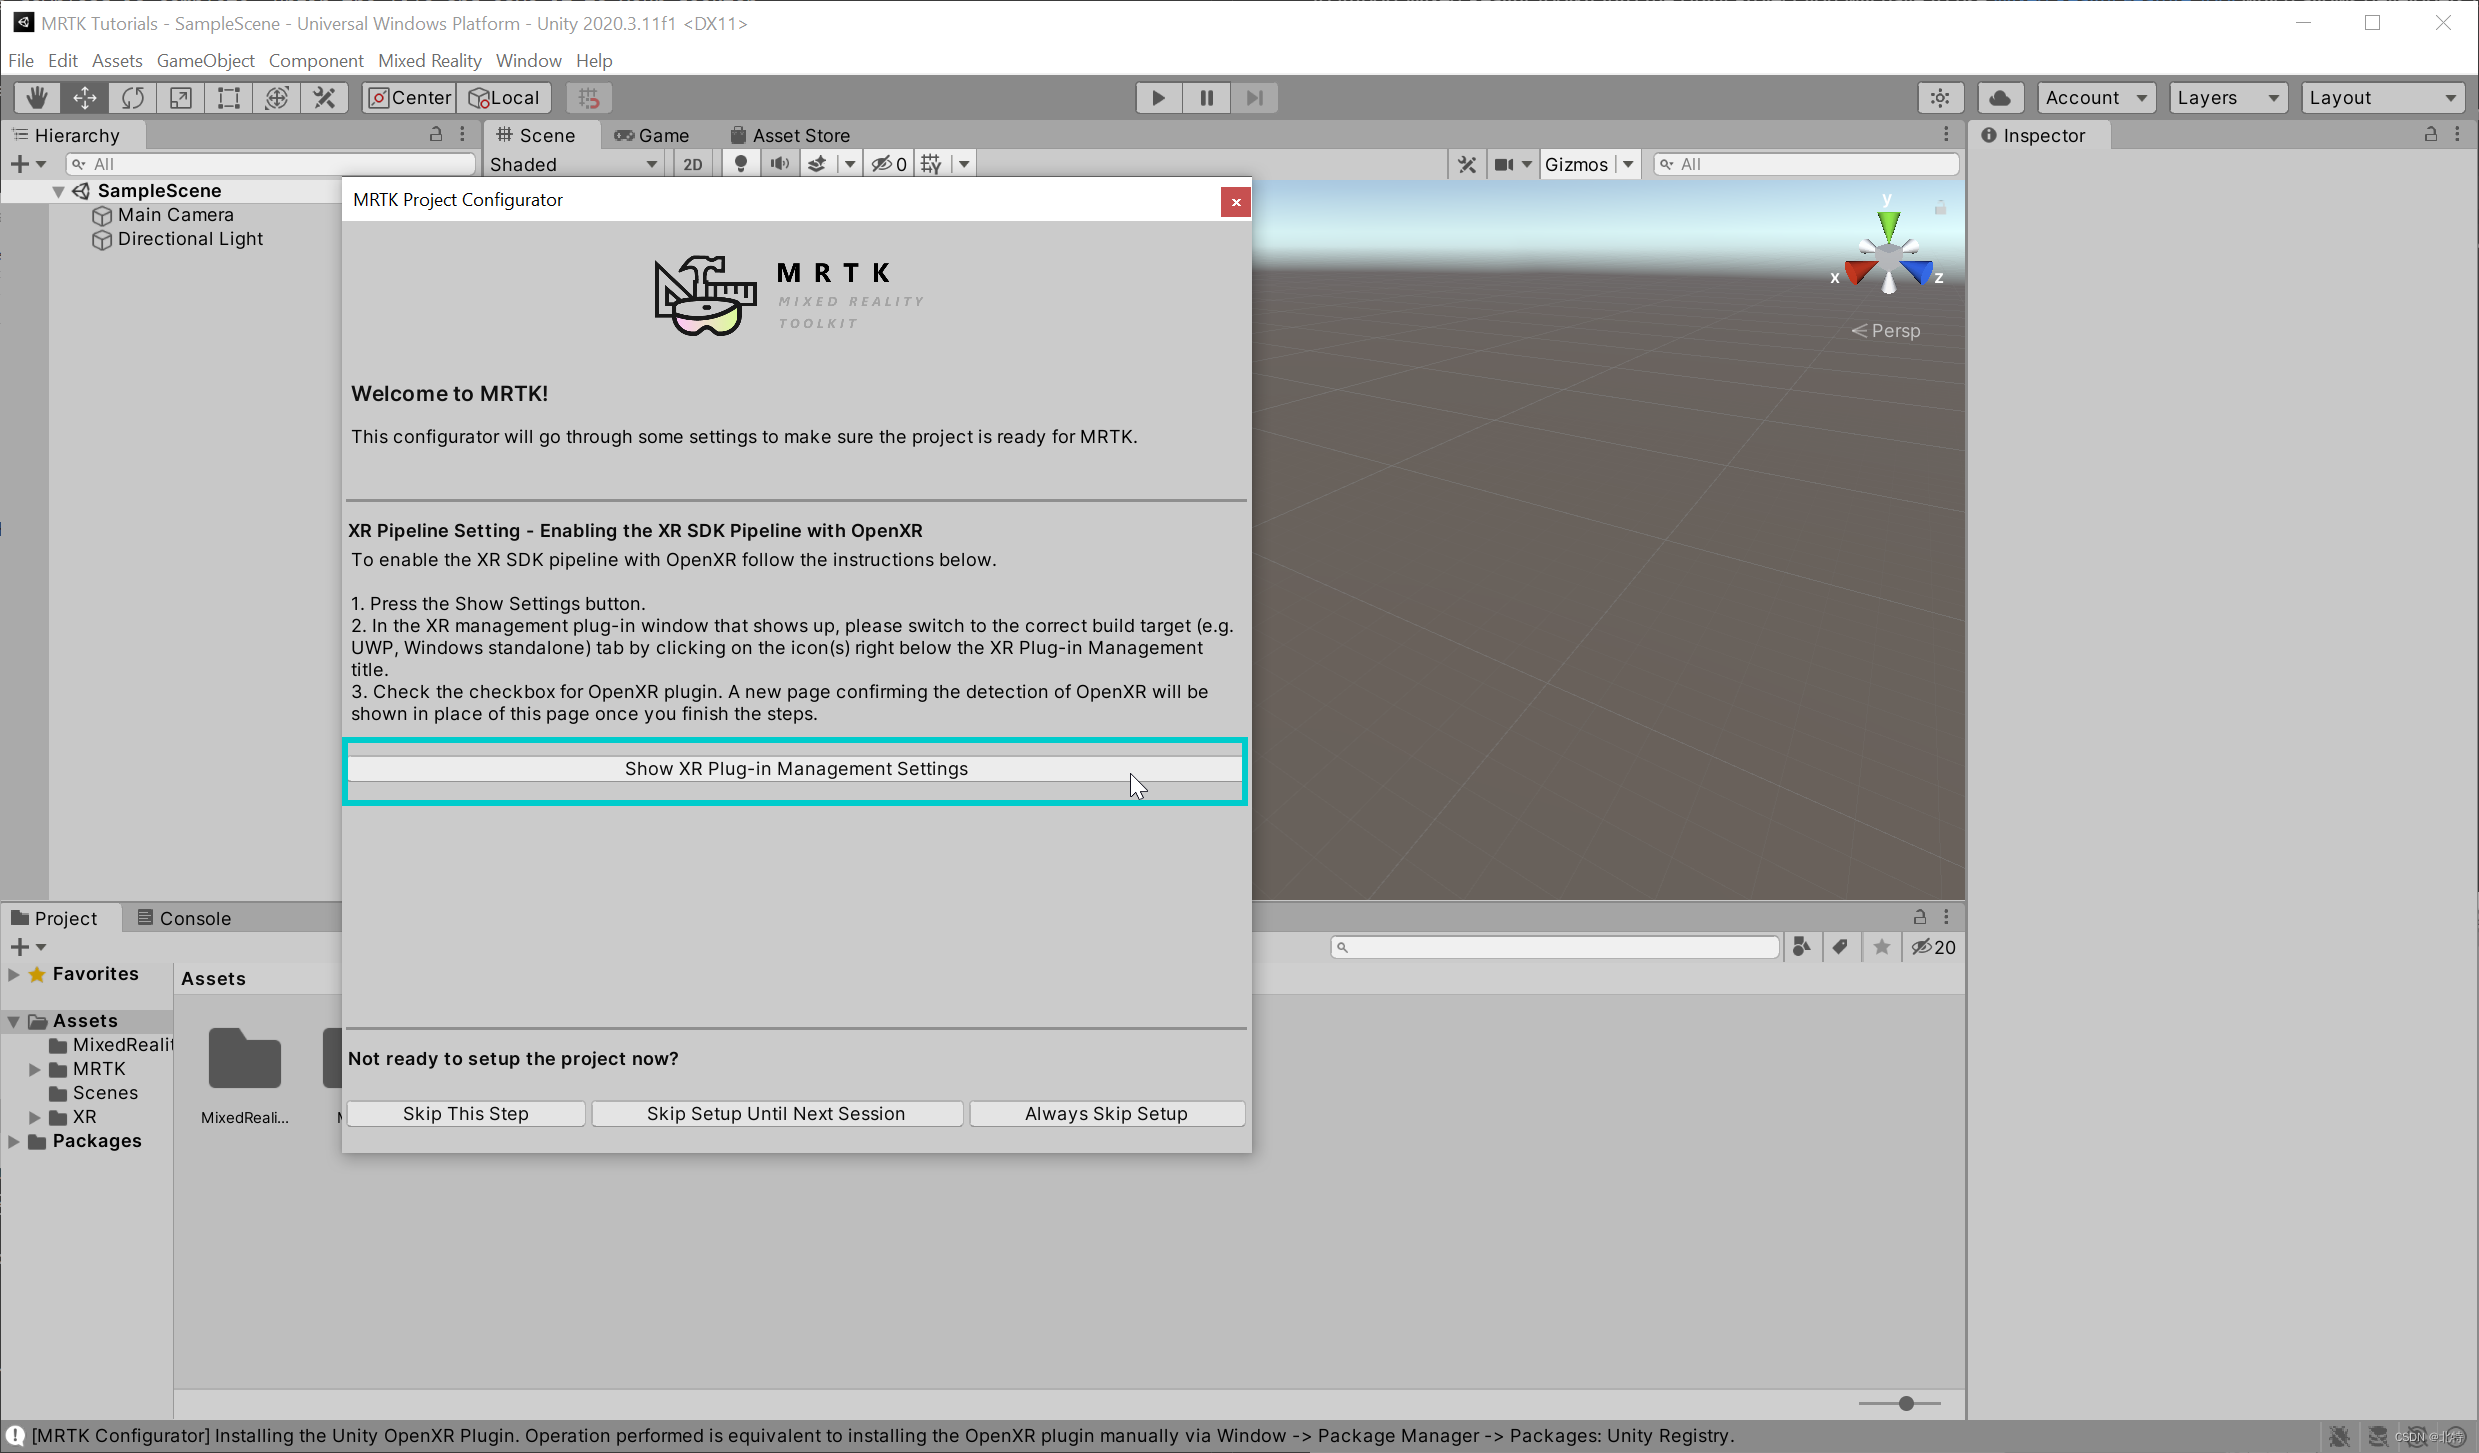Lock the Hierarchy panel
Screen dimensions: 2479x1453
(436, 133)
